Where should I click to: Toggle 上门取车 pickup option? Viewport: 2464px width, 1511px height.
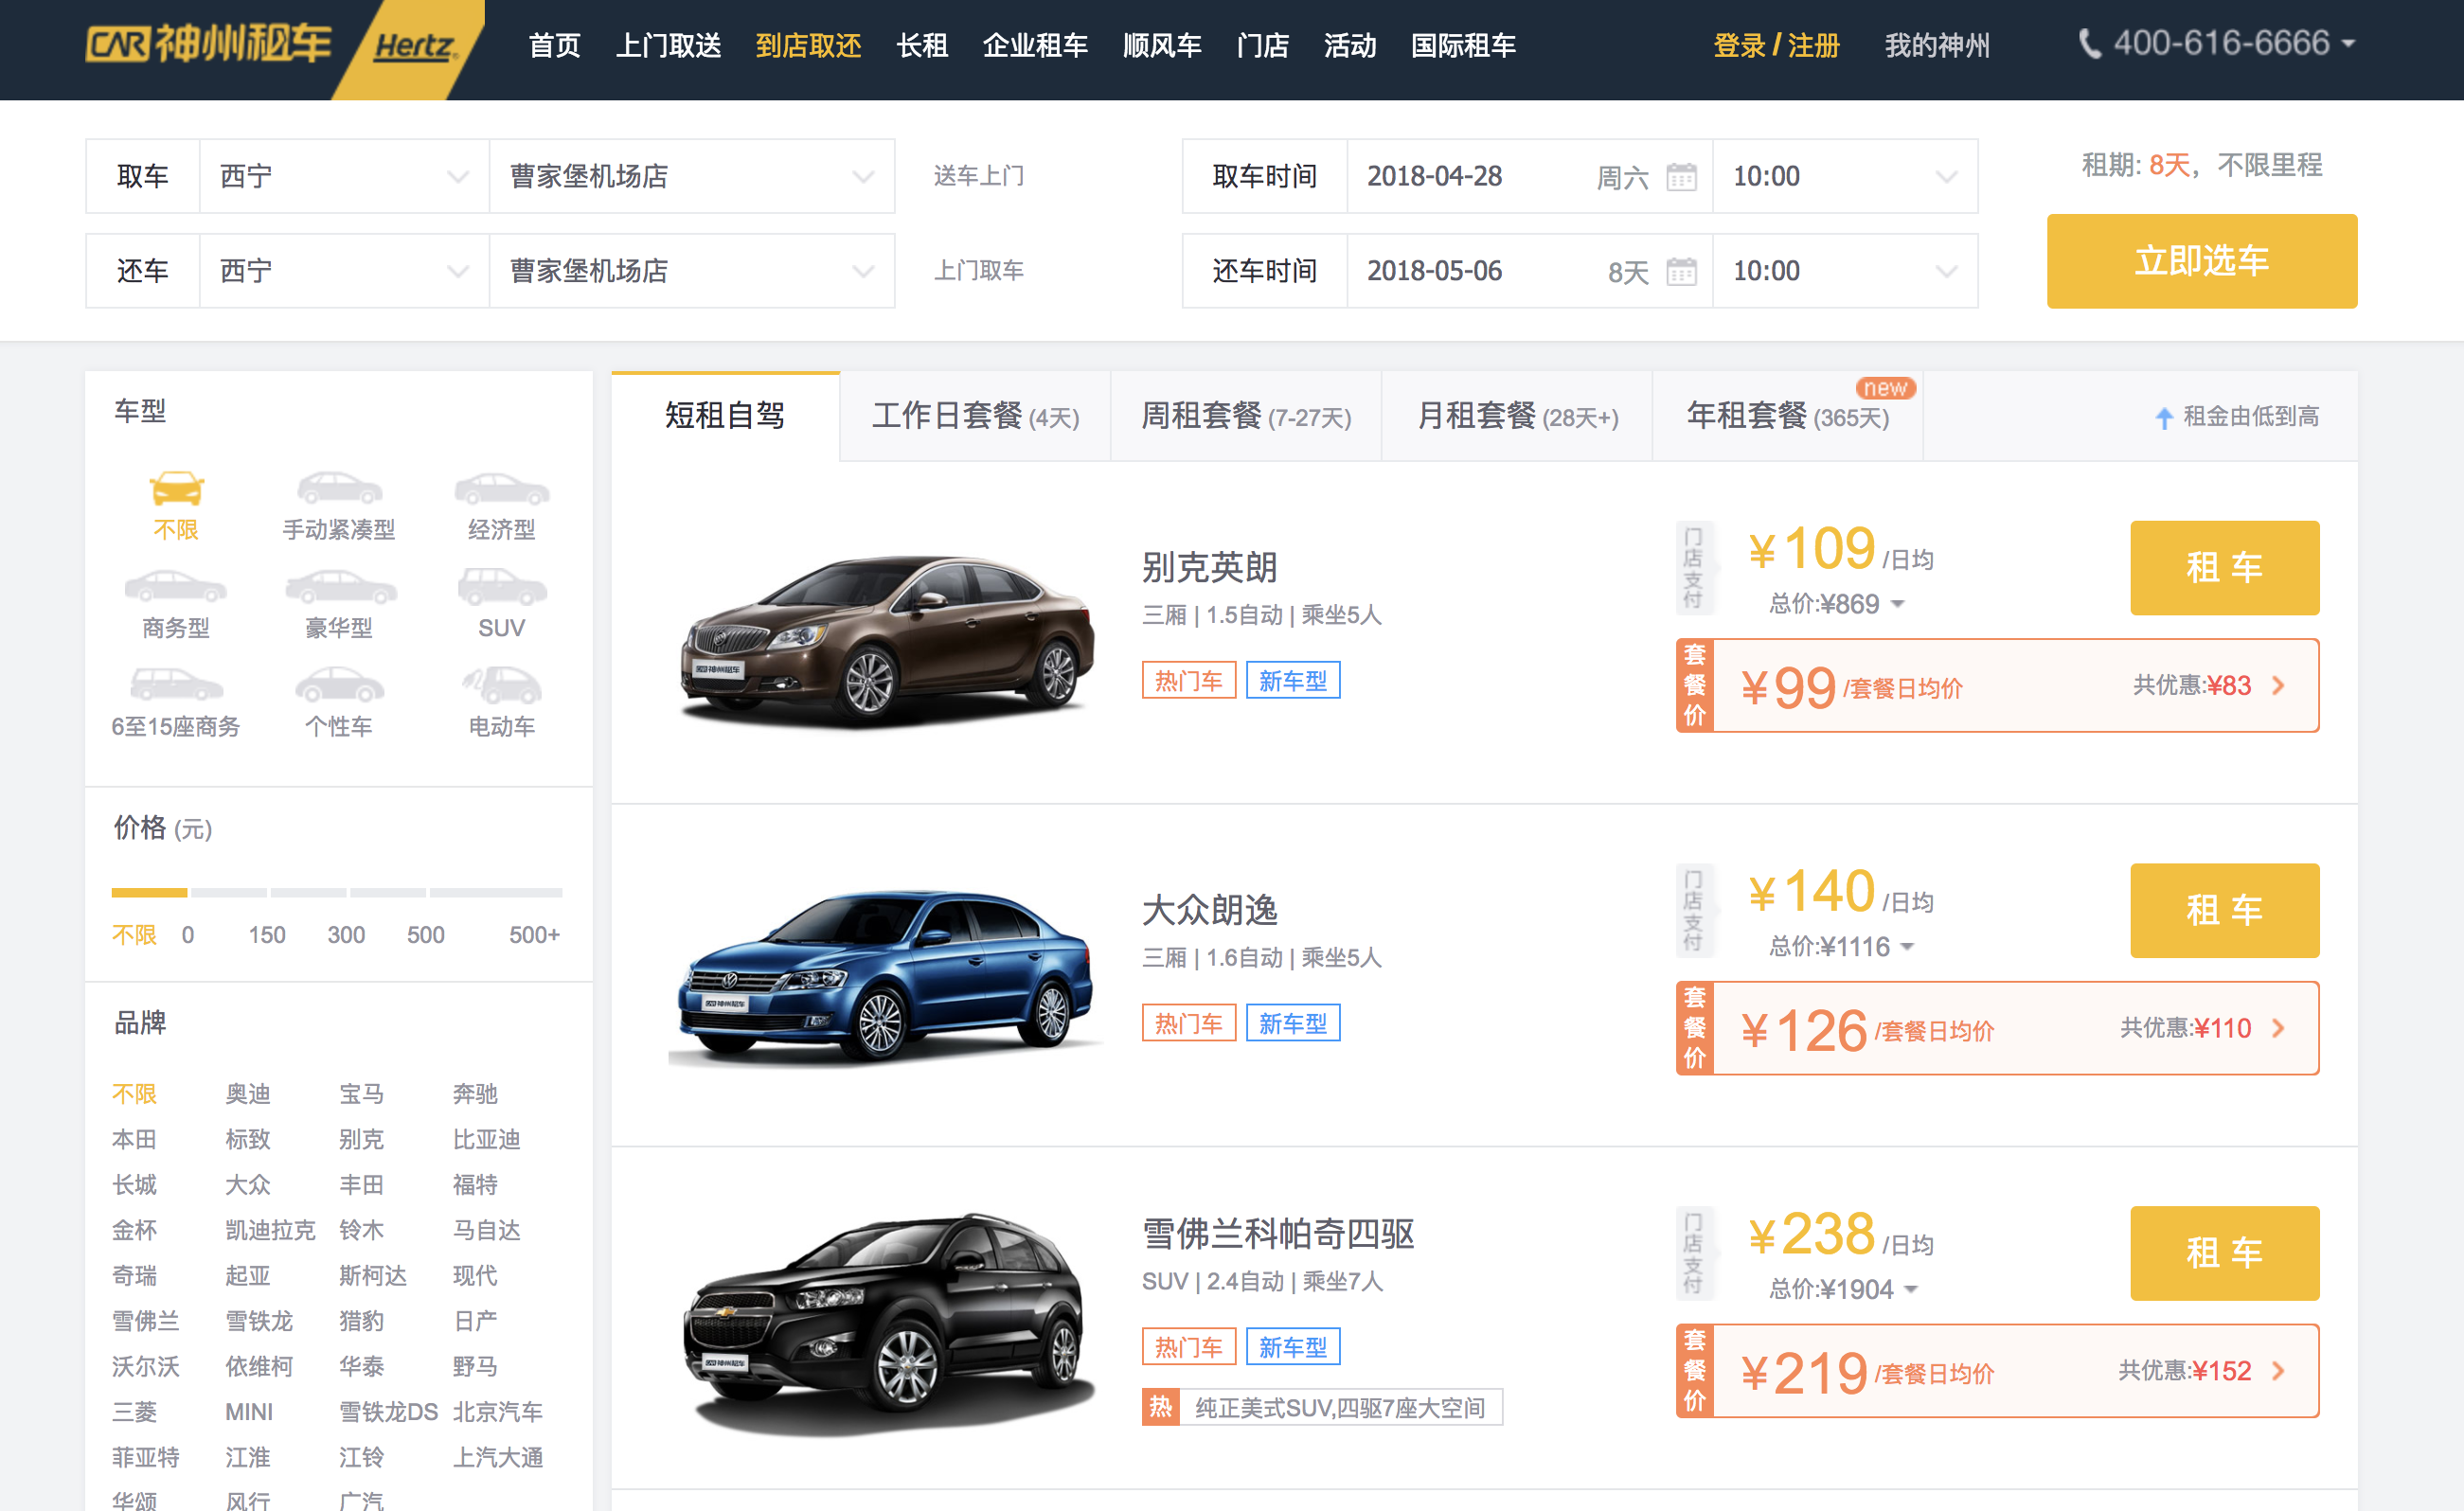point(978,270)
